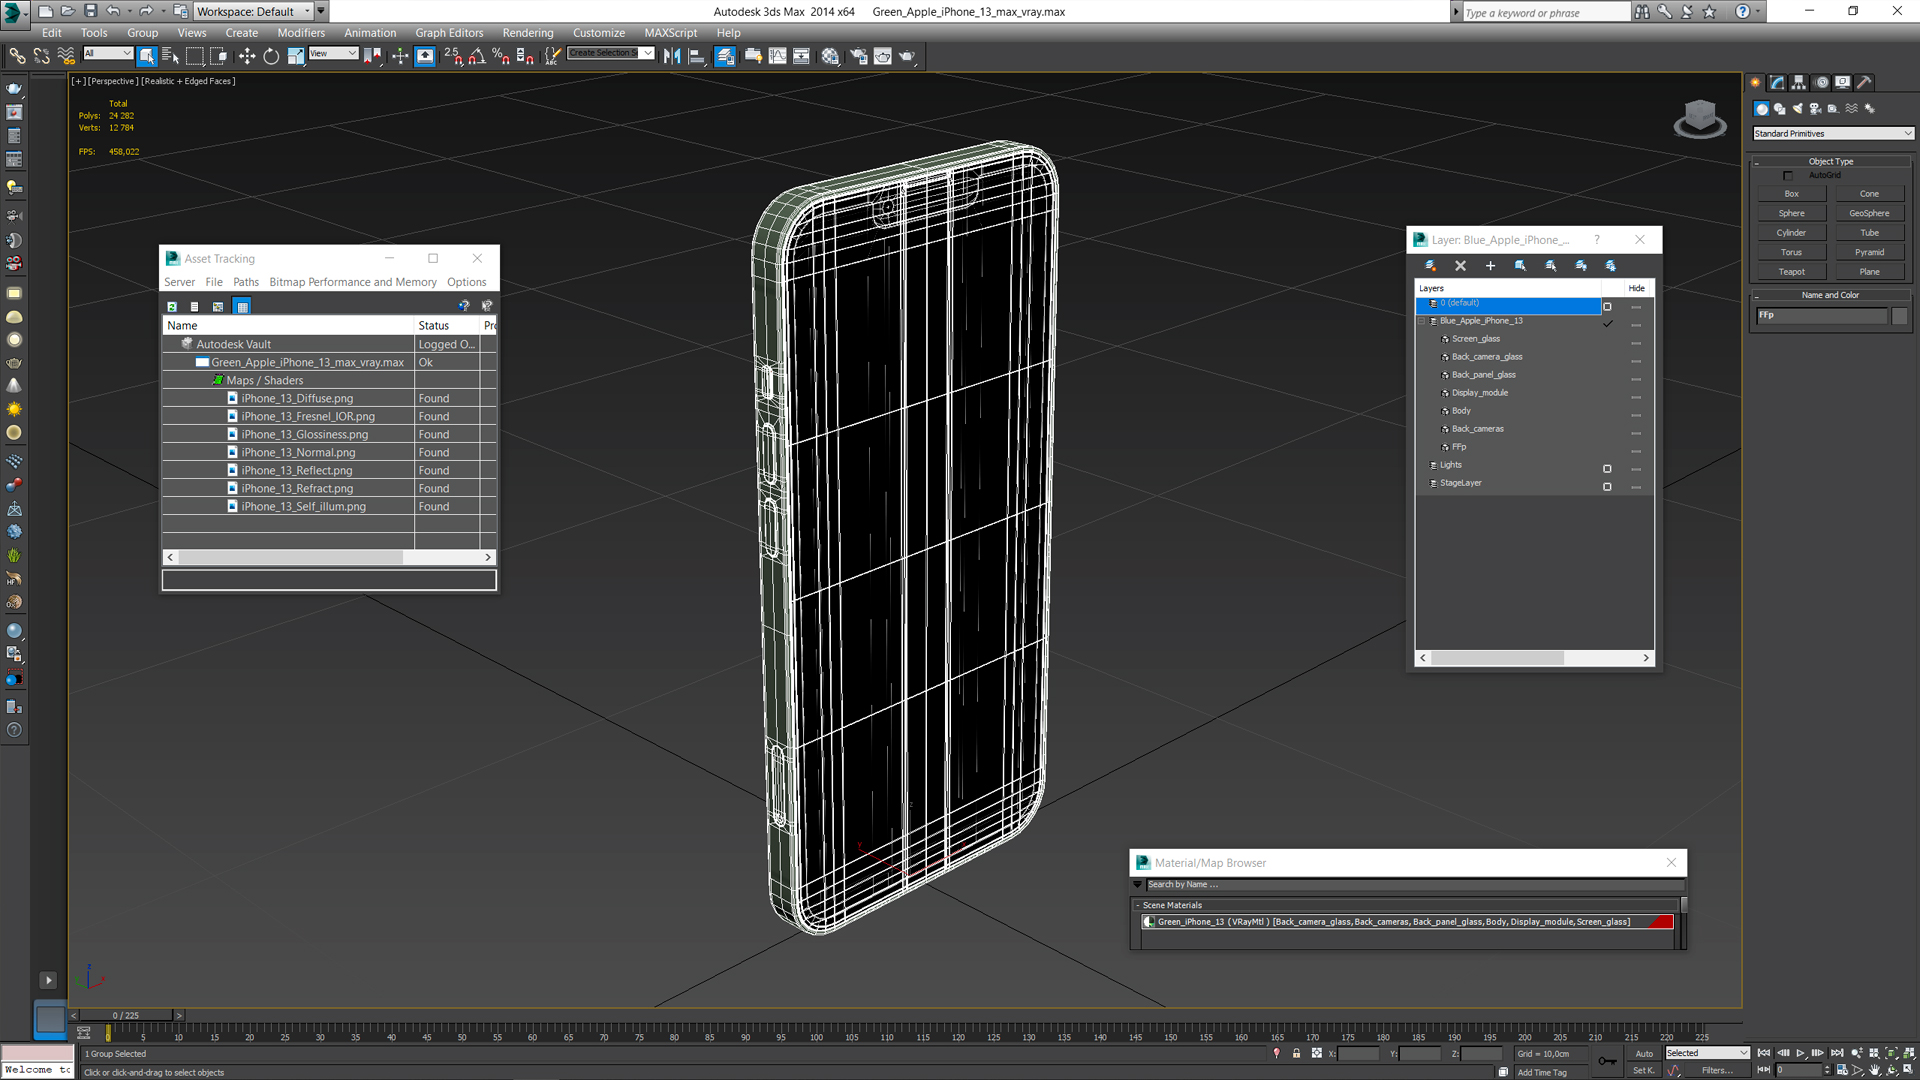1920x1080 pixels.
Task: Click the Sphere primitive button
Action: 1791,213
